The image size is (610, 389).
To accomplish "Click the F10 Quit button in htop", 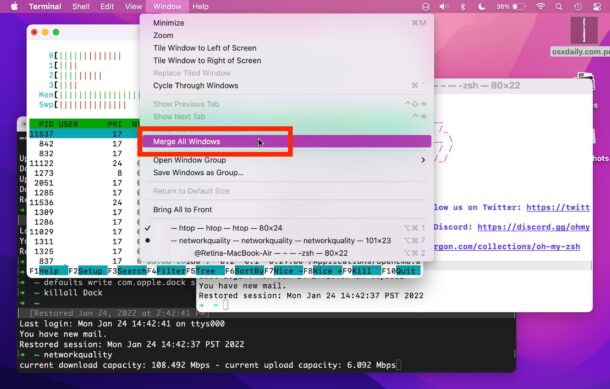I will pyautogui.click(x=401, y=271).
